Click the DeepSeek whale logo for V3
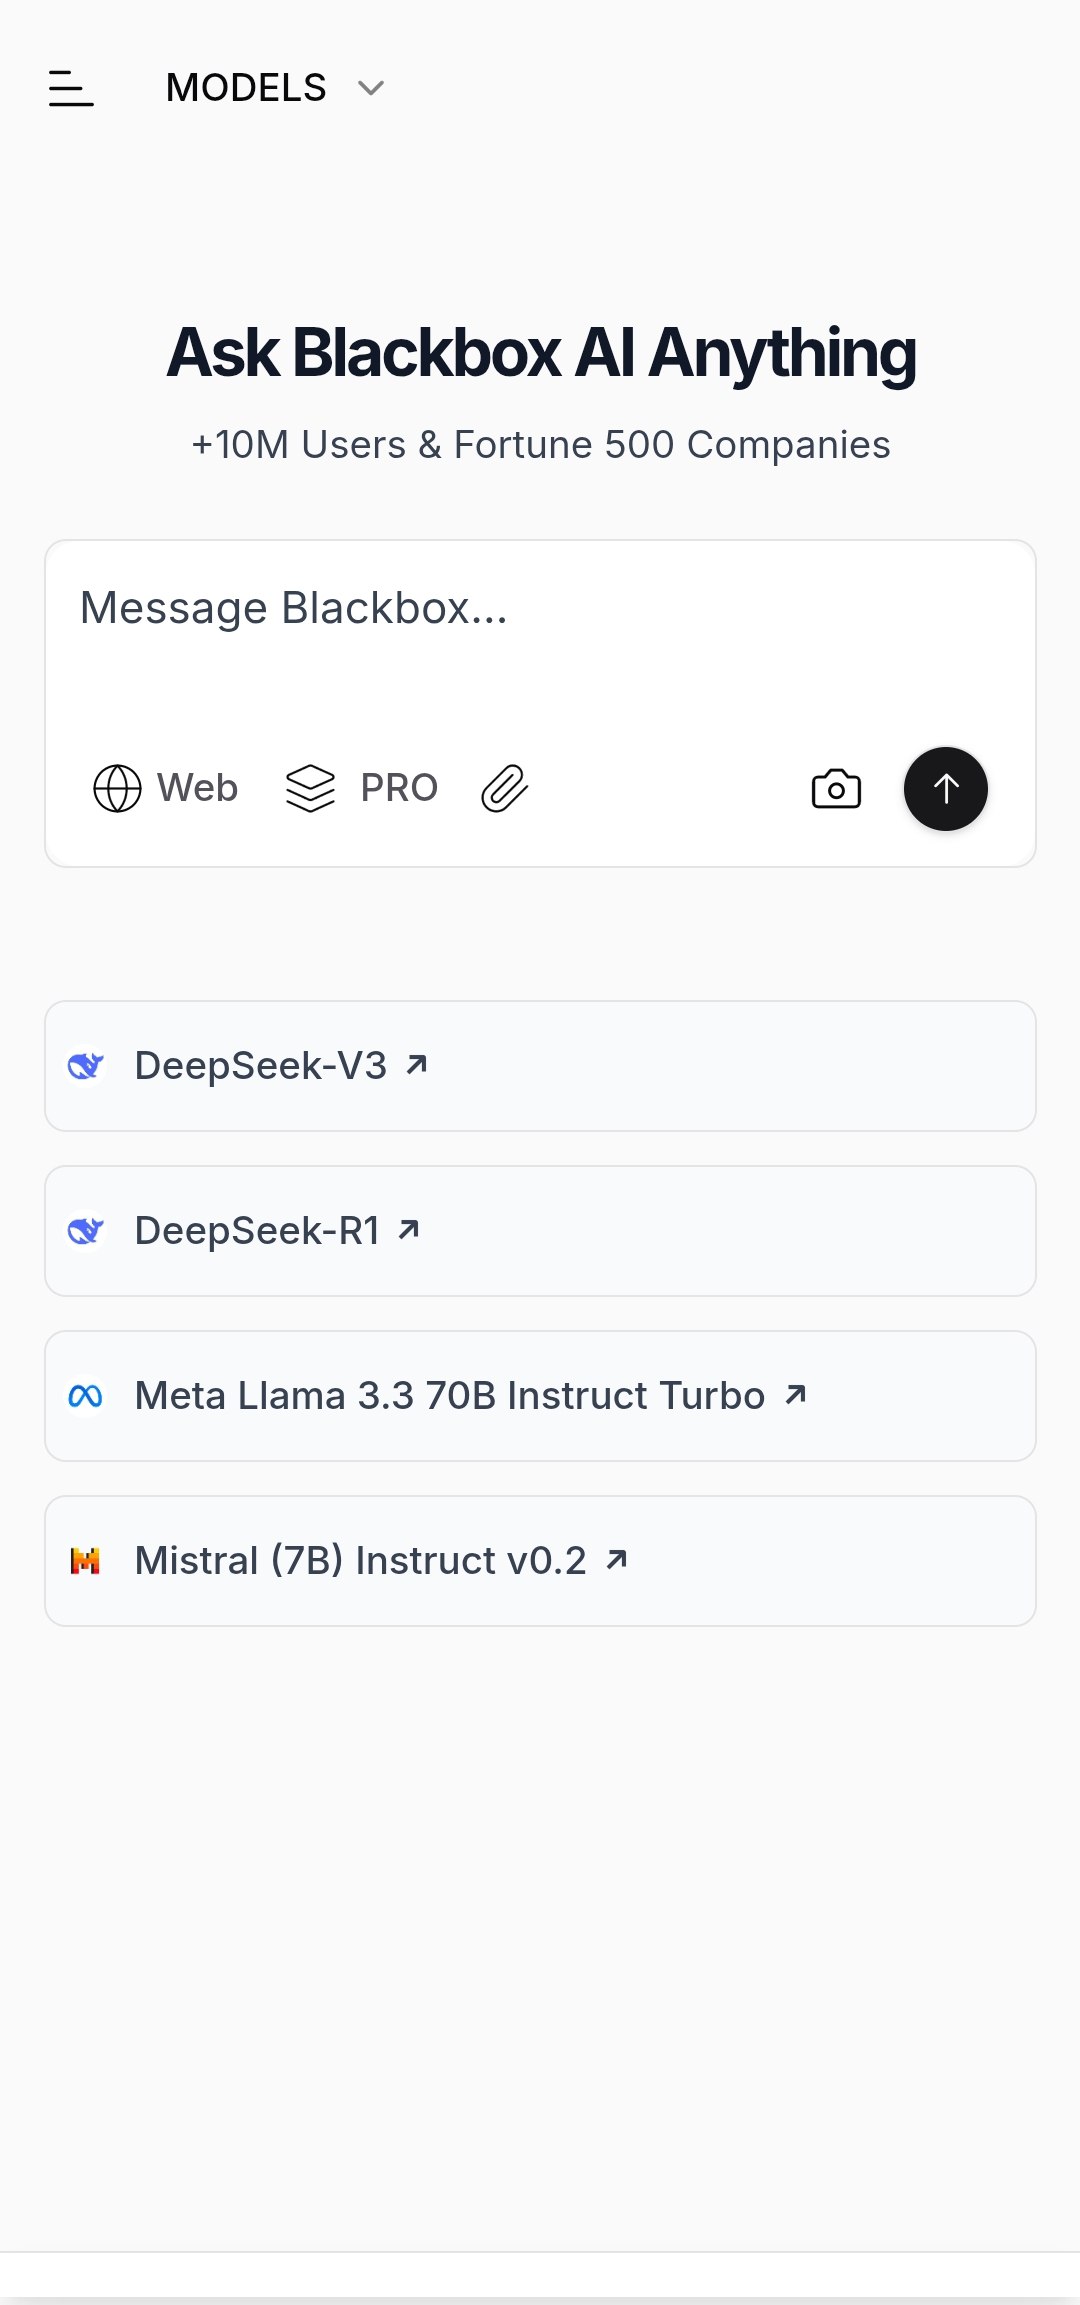The height and width of the screenshot is (2305, 1080). pos(86,1066)
